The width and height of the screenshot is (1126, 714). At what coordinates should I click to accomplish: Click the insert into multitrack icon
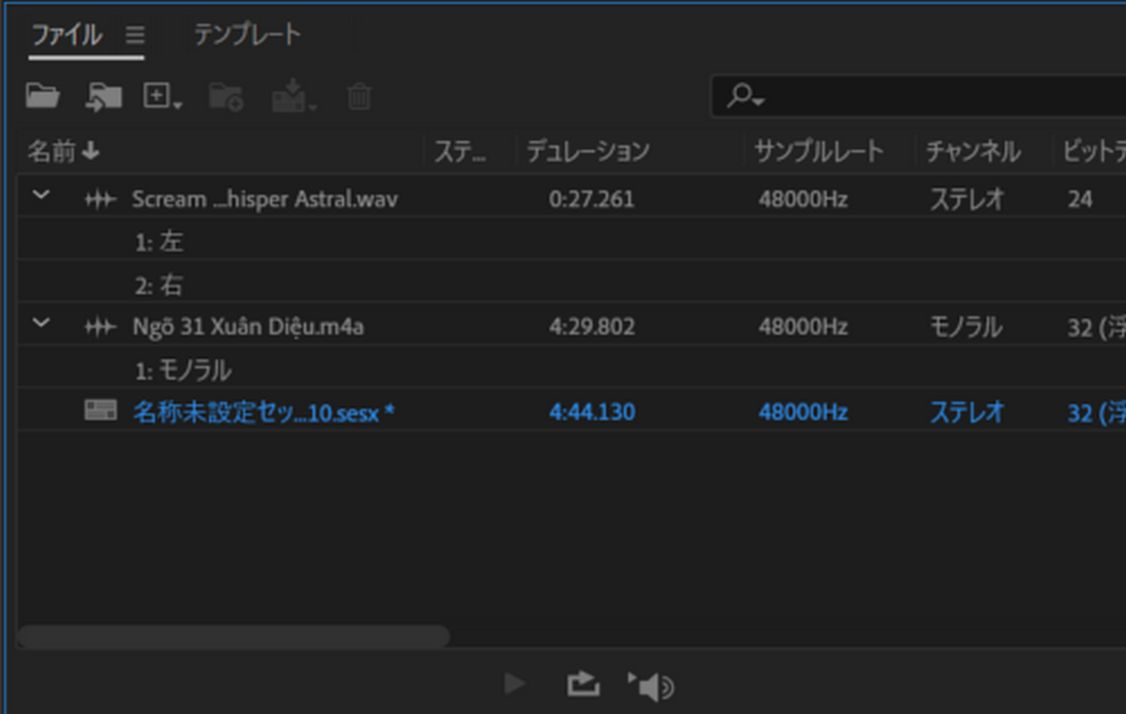click(294, 96)
